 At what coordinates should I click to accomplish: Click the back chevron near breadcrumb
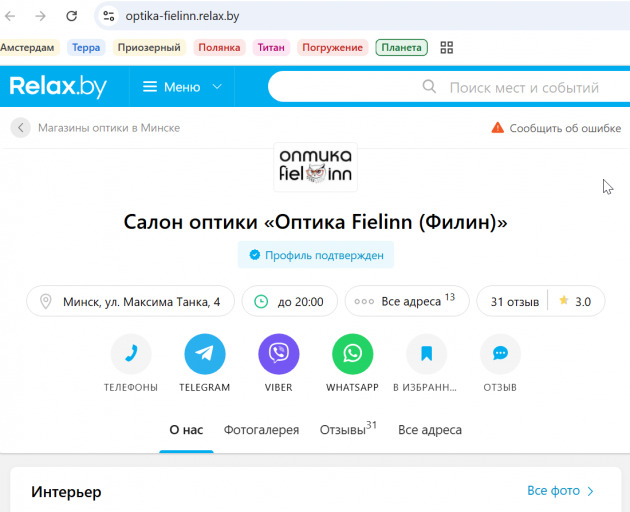(x=20, y=128)
